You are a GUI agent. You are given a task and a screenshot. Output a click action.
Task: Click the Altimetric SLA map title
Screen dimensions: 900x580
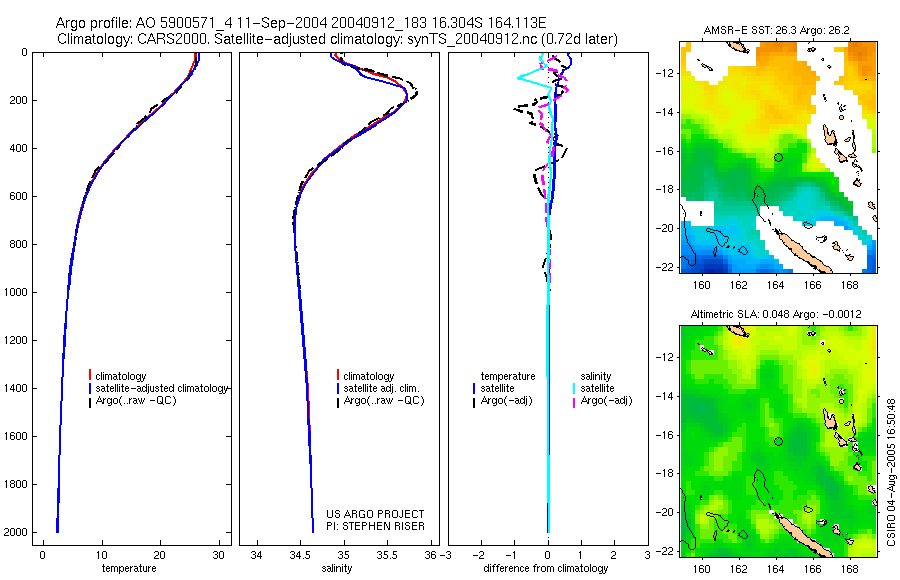point(775,314)
